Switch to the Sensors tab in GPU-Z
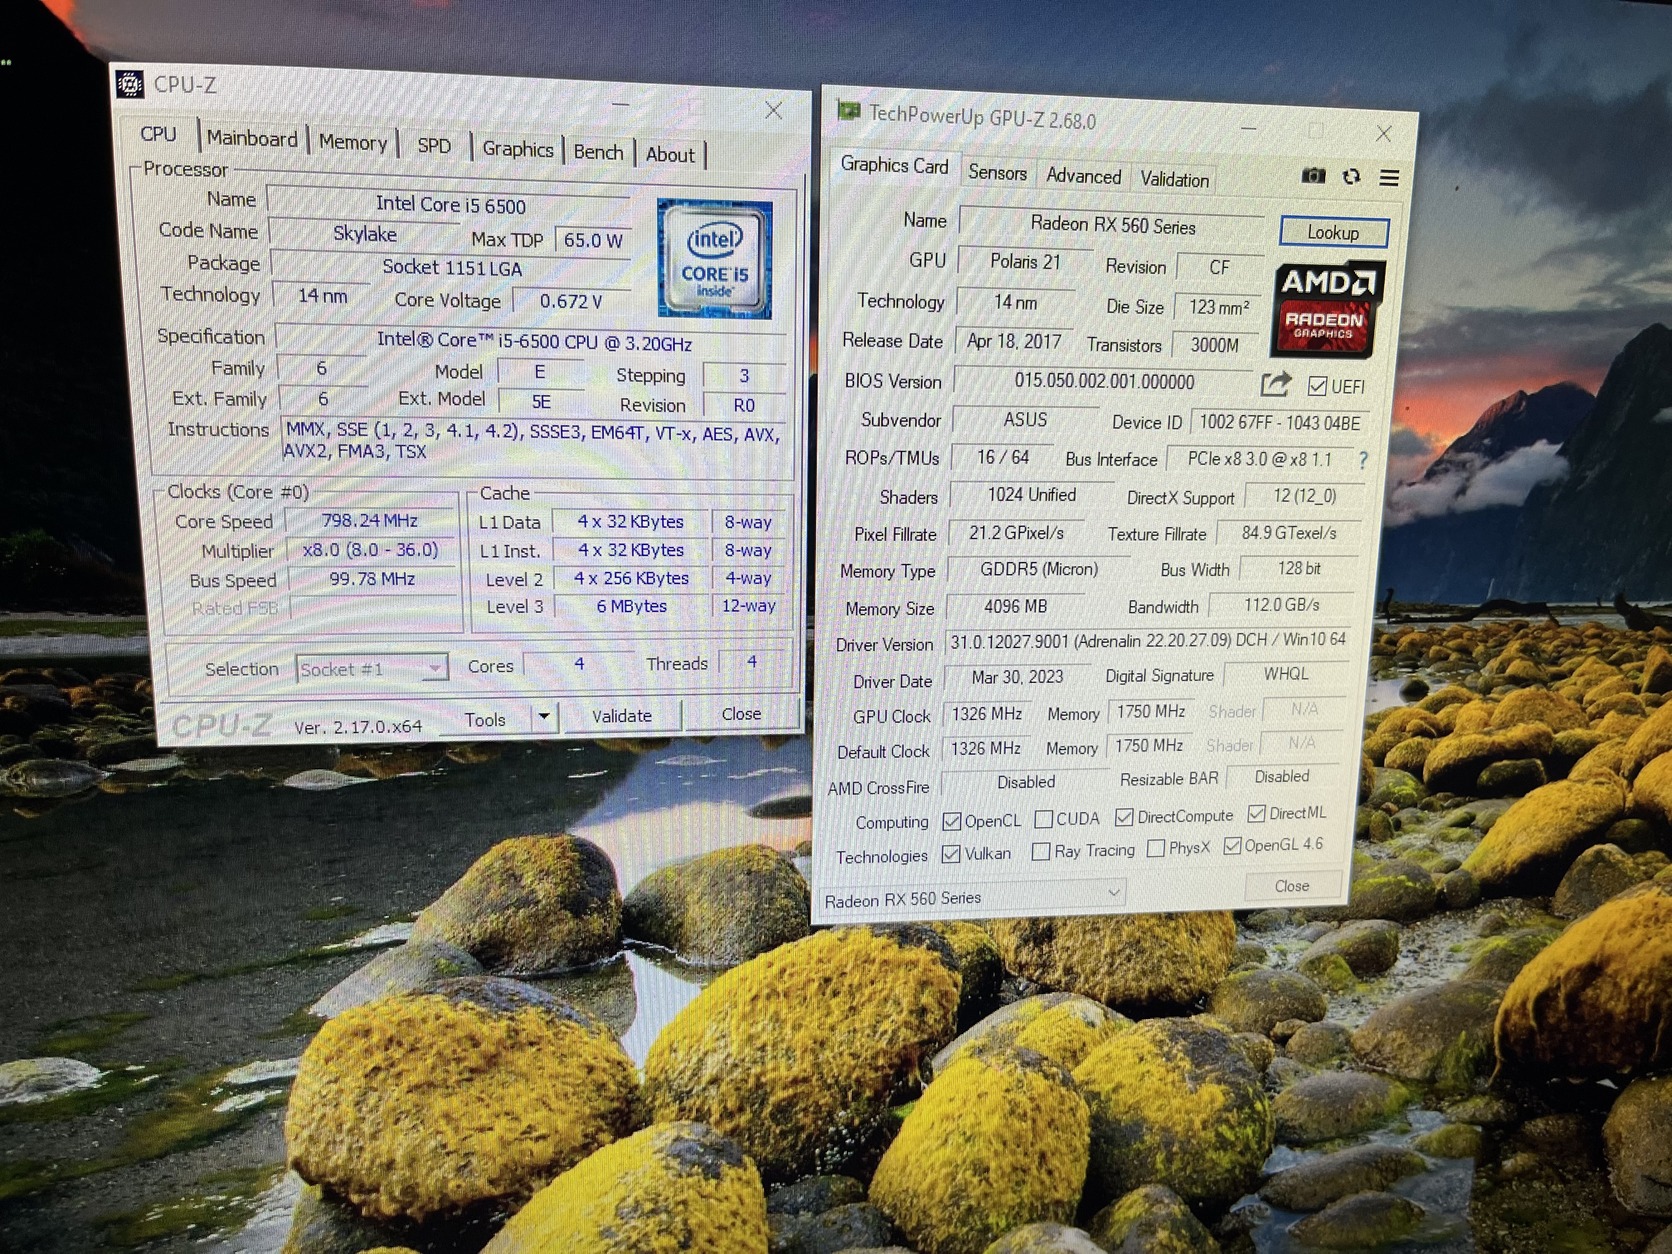1672x1254 pixels. [997, 173]
